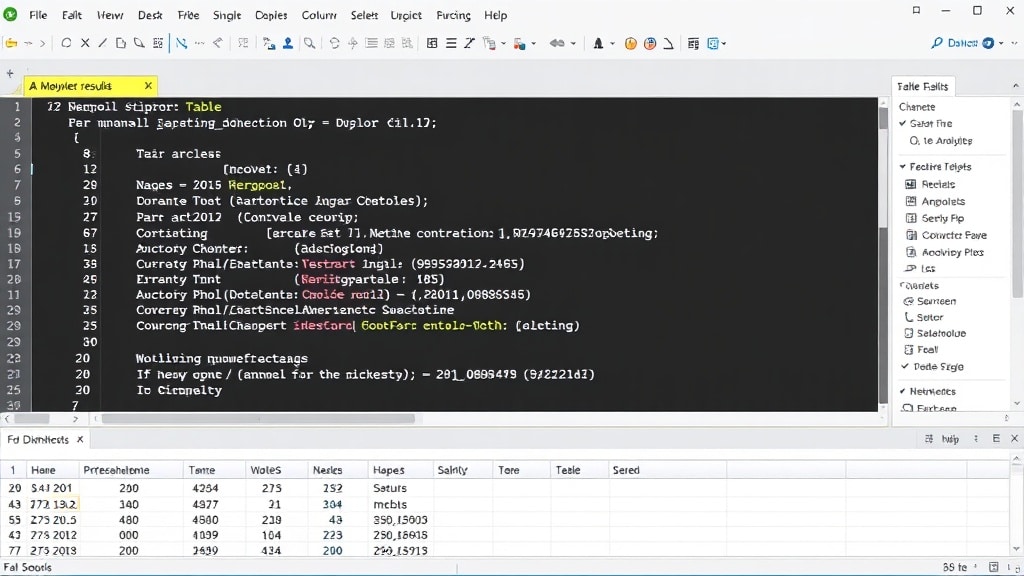1024x576 pixels.
Task: Click the magnifier search icon in toolbar
Action: point(310,44)
